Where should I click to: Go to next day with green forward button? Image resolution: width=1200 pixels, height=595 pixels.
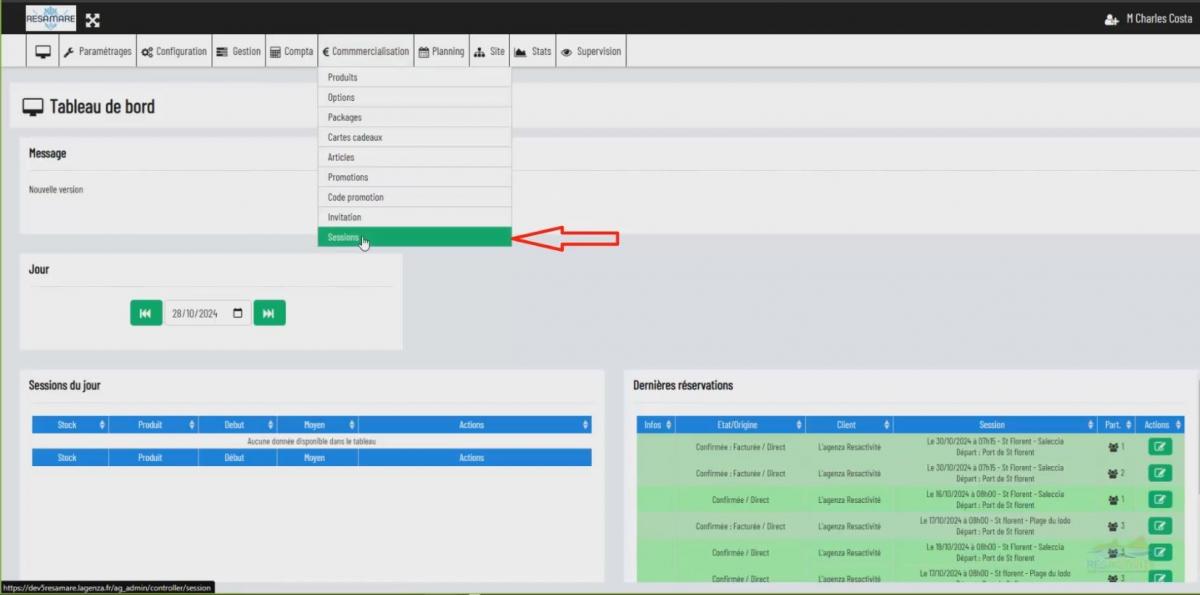(x=269, y=313)
